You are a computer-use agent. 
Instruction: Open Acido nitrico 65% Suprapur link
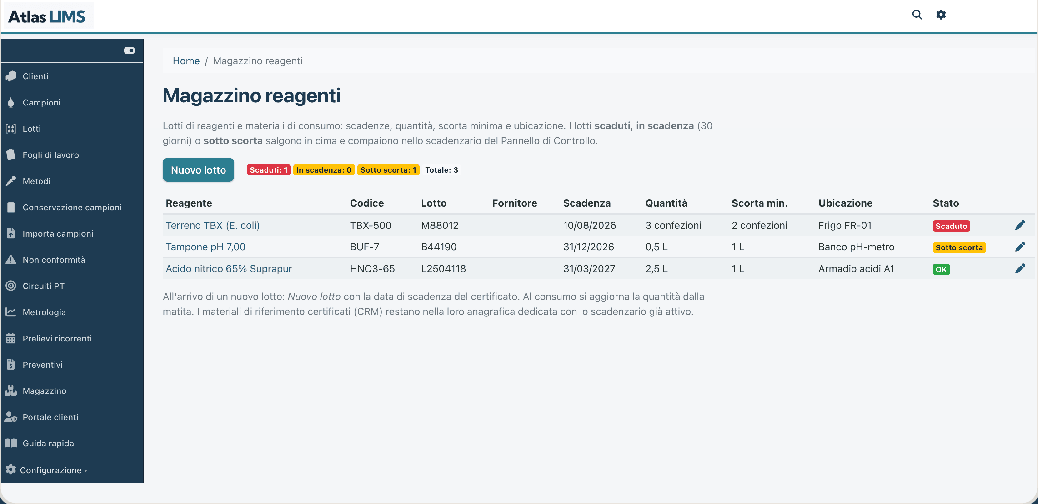pos(228,269)
